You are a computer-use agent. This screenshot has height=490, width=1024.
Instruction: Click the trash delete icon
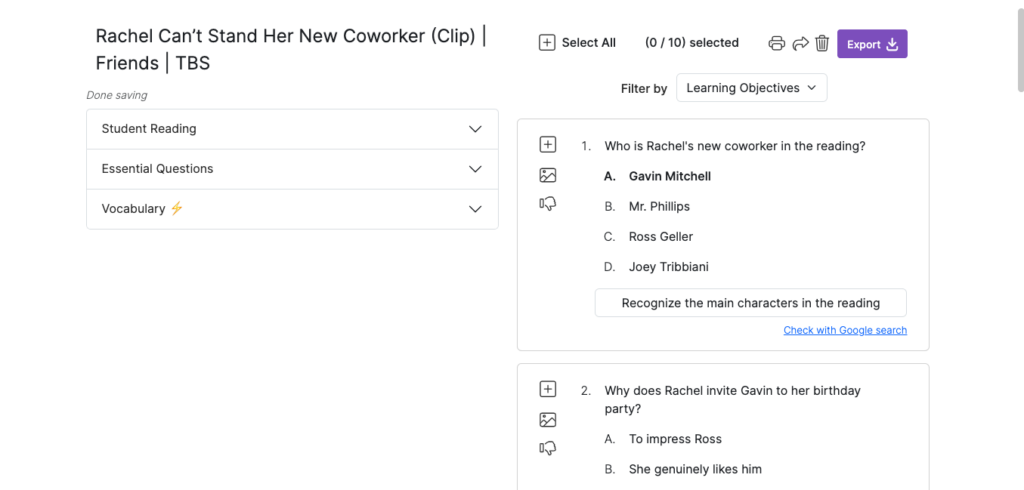[x=822, y=43]
